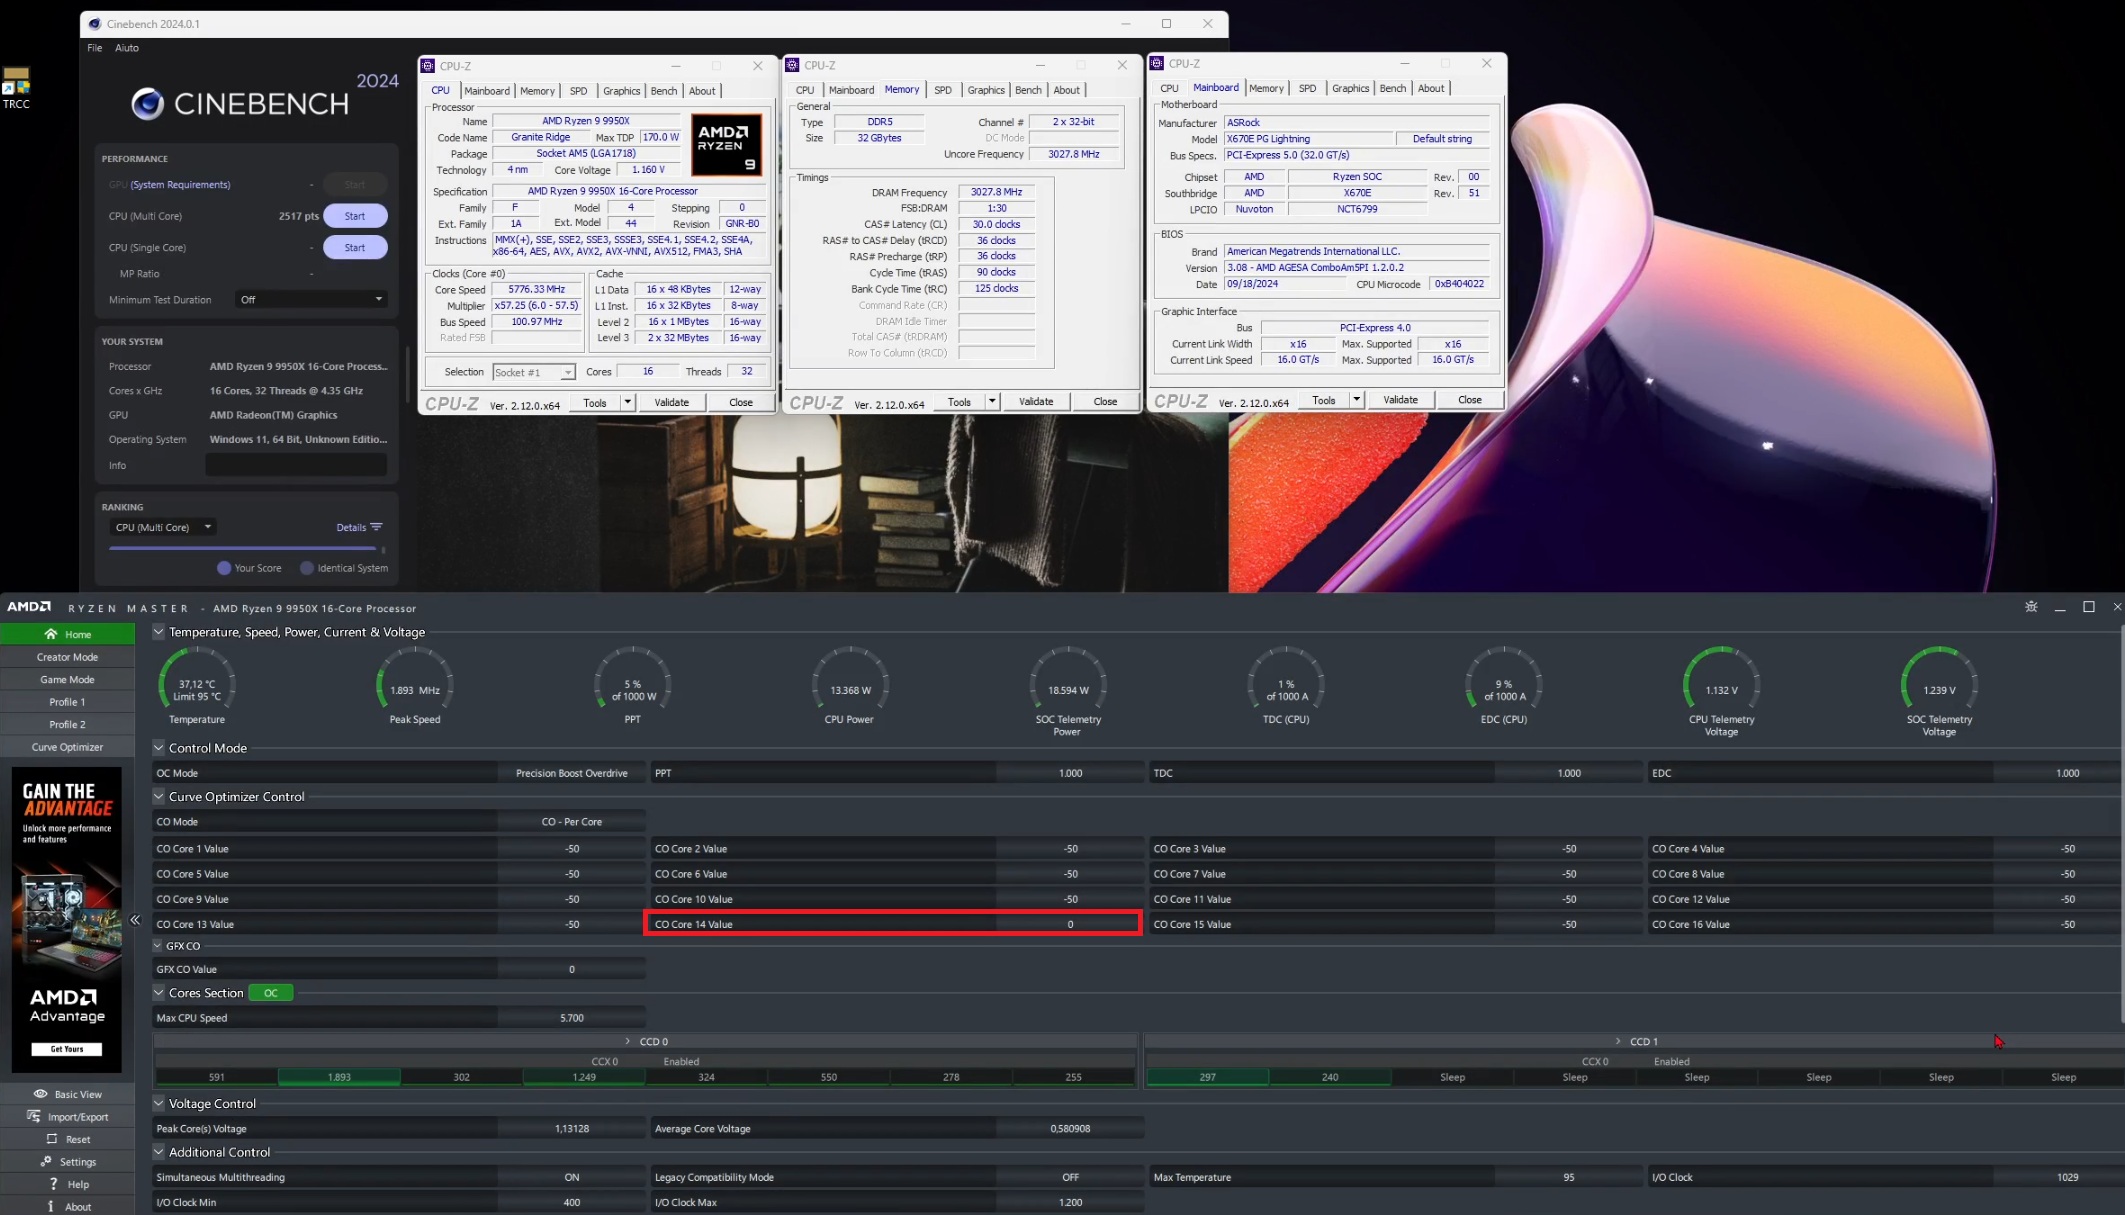Open Ryzen Master Settings gear icon
The image size is (2125, 1215).
(x=46, y=1161)
